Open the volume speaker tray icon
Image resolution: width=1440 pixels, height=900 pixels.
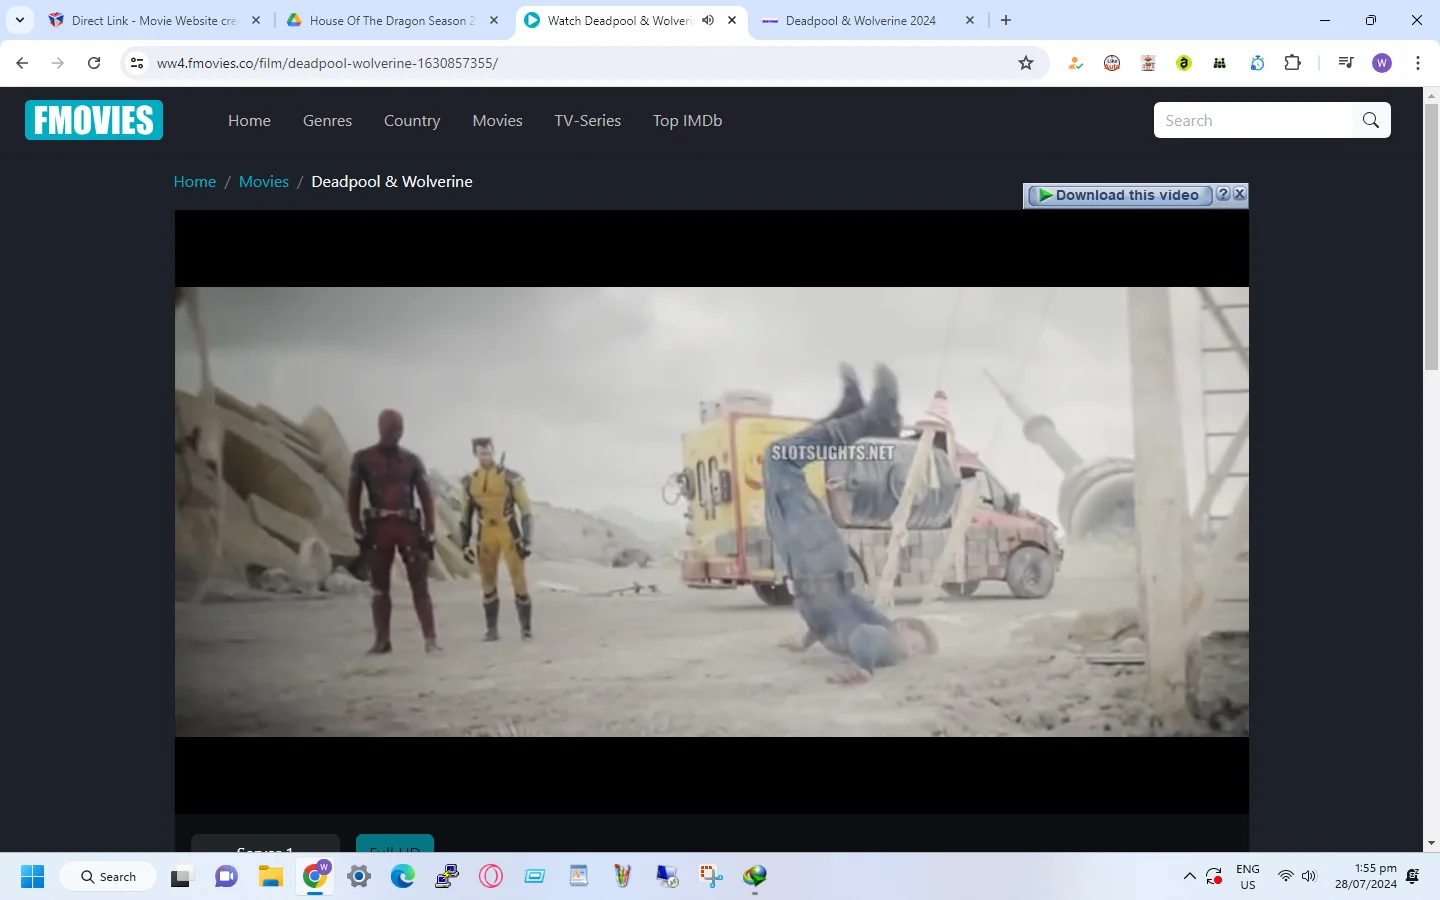(x=1309, y=877)
